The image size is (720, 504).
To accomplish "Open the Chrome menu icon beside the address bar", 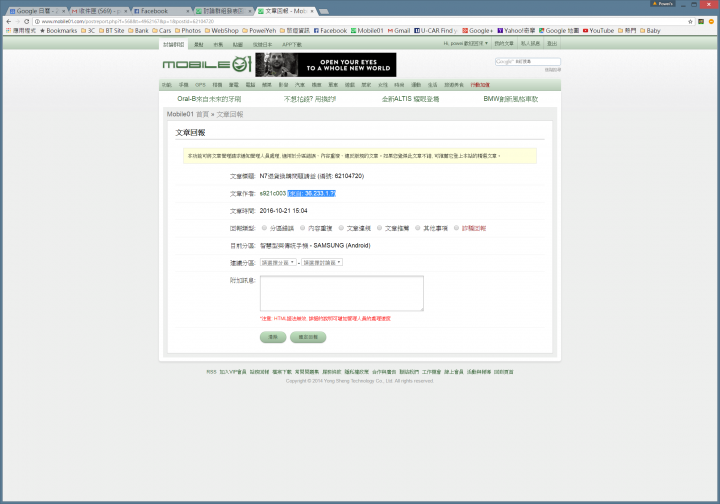I will 711,22.
